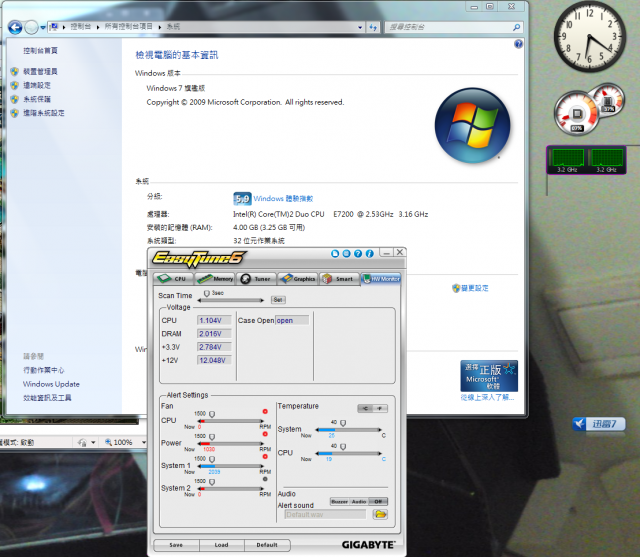The width and height of the screenshot is (640, 557).
Task: Open the blue help icon in System window
Action: coord(518,44)
